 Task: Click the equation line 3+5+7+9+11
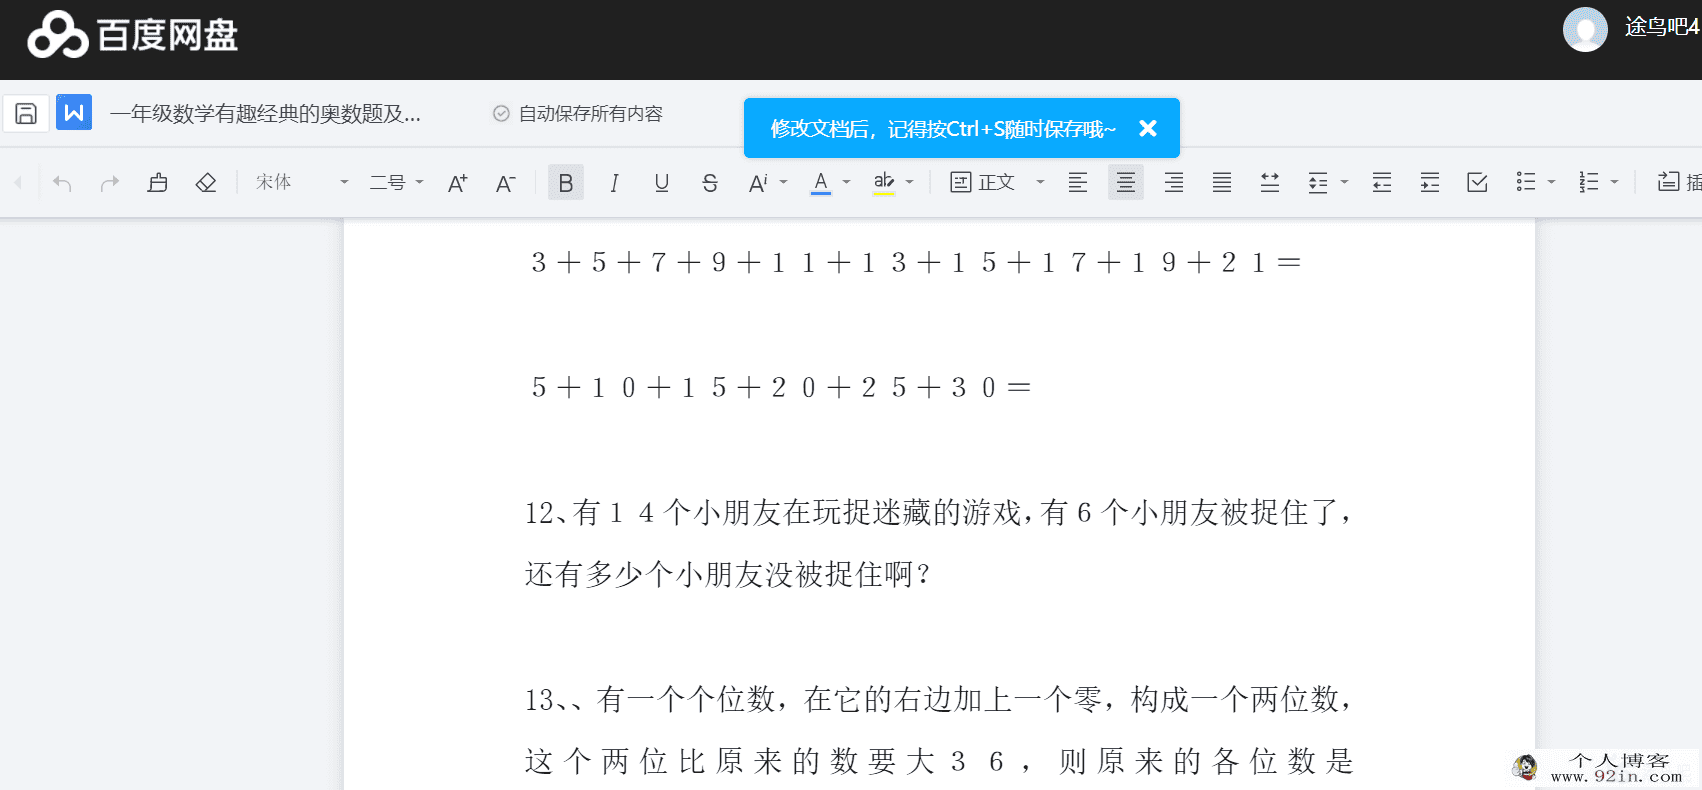tap(915, 263)
